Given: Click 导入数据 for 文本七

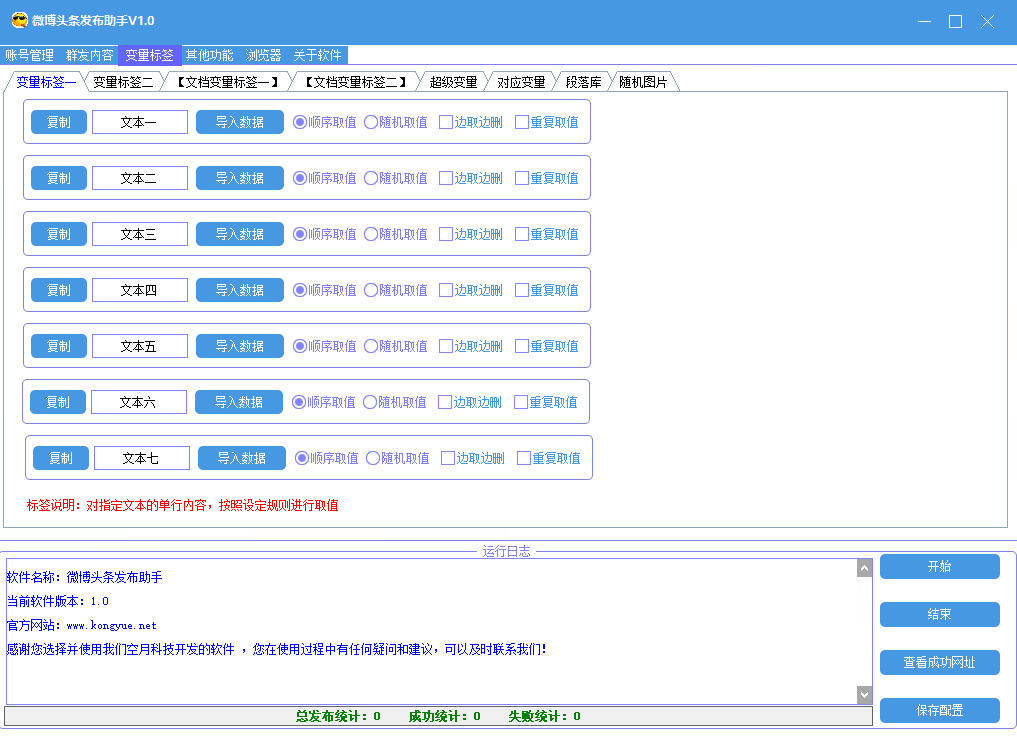Looking at the screenshot, I should tap(242, 458).
